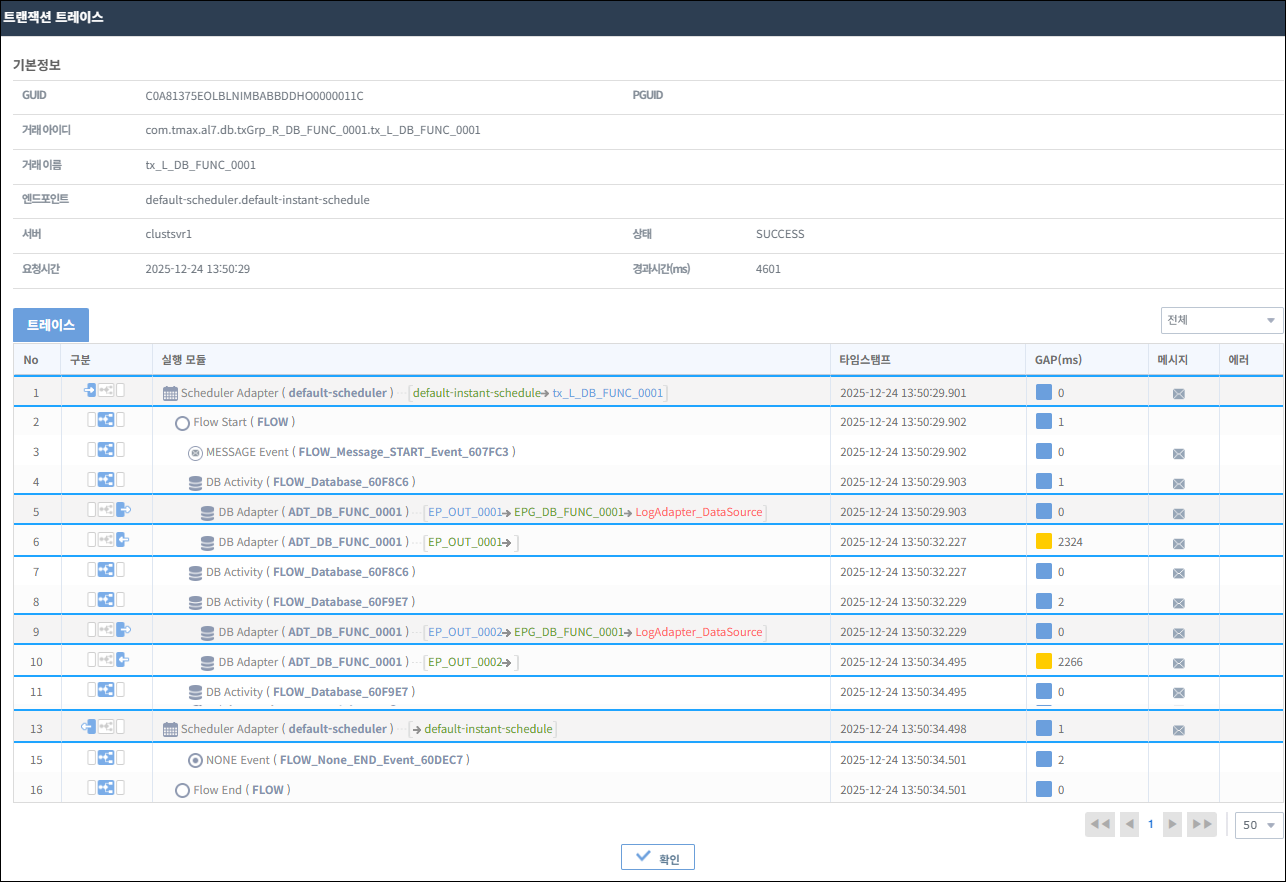Image resolution: width=1286 pixels, height=882 pixels.
Task: Click the yellow GAP swatch 2324
Action: tap(1044, 542)
